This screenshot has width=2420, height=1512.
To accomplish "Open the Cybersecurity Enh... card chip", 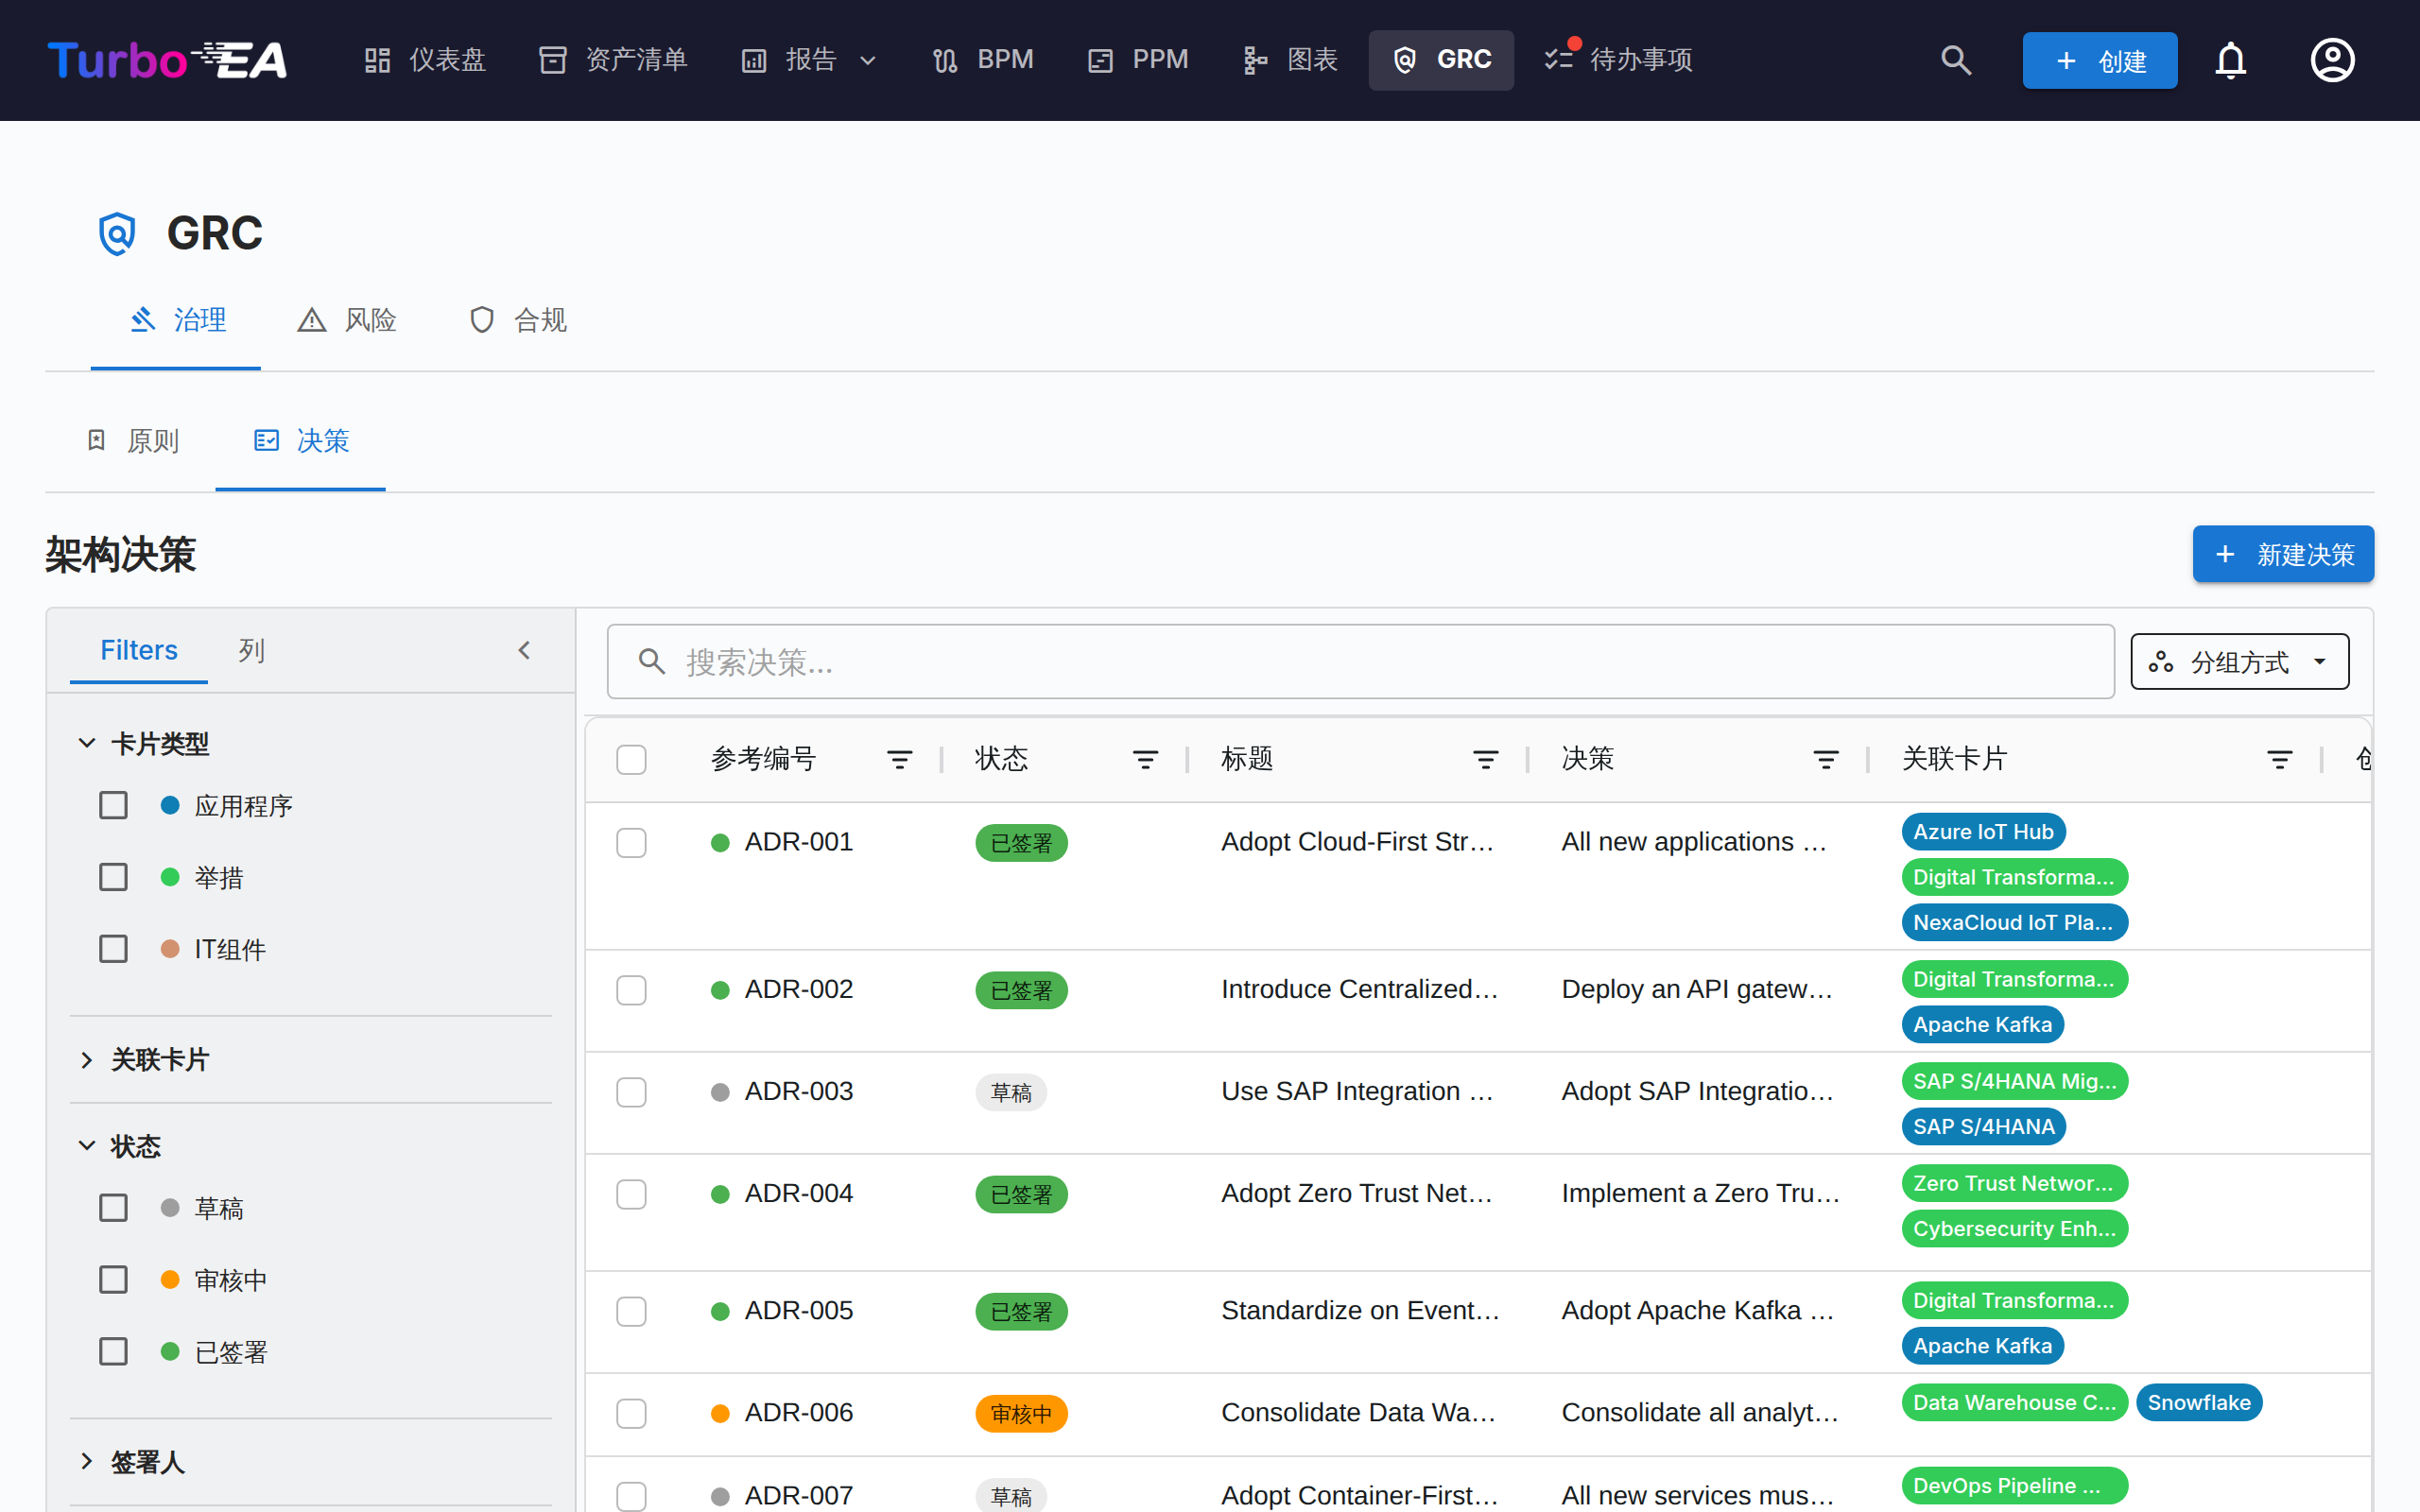I will tap(2014, 1228).
